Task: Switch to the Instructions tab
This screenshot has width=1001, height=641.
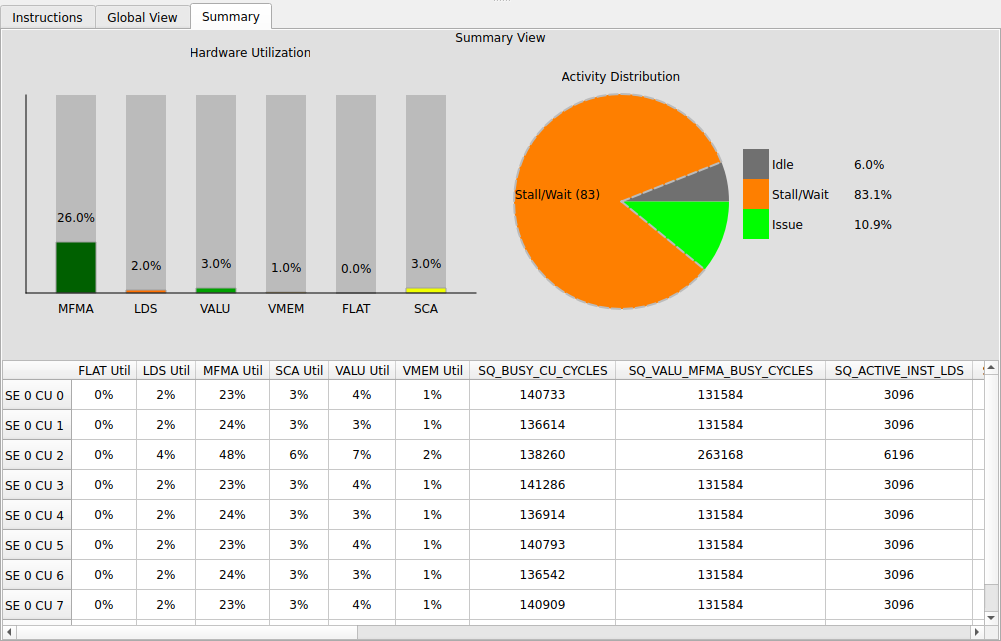Action: [x=48, y=17]
